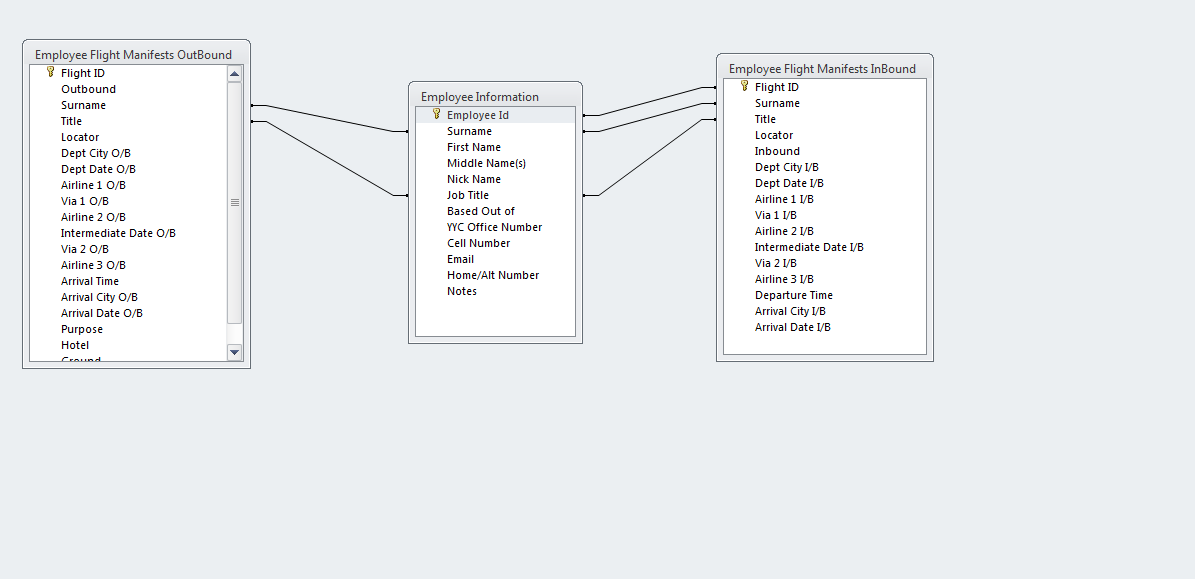Click the key icon beside InBound Flight ID
Image resolution: width=1195 pixels, height=579 pixels.
745,86
